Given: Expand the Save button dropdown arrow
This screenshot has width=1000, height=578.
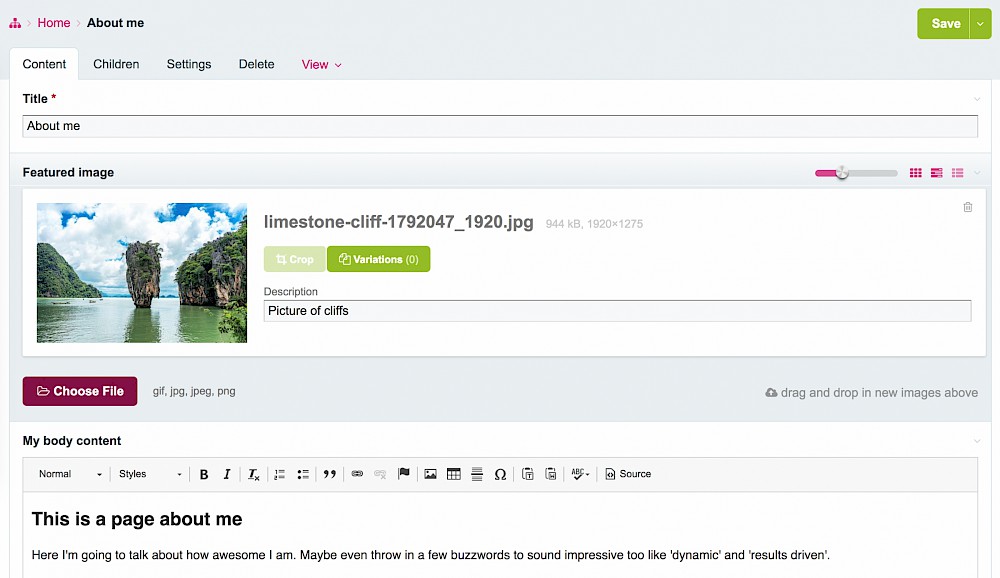Looking at the screenshot, I should [980, 24].
